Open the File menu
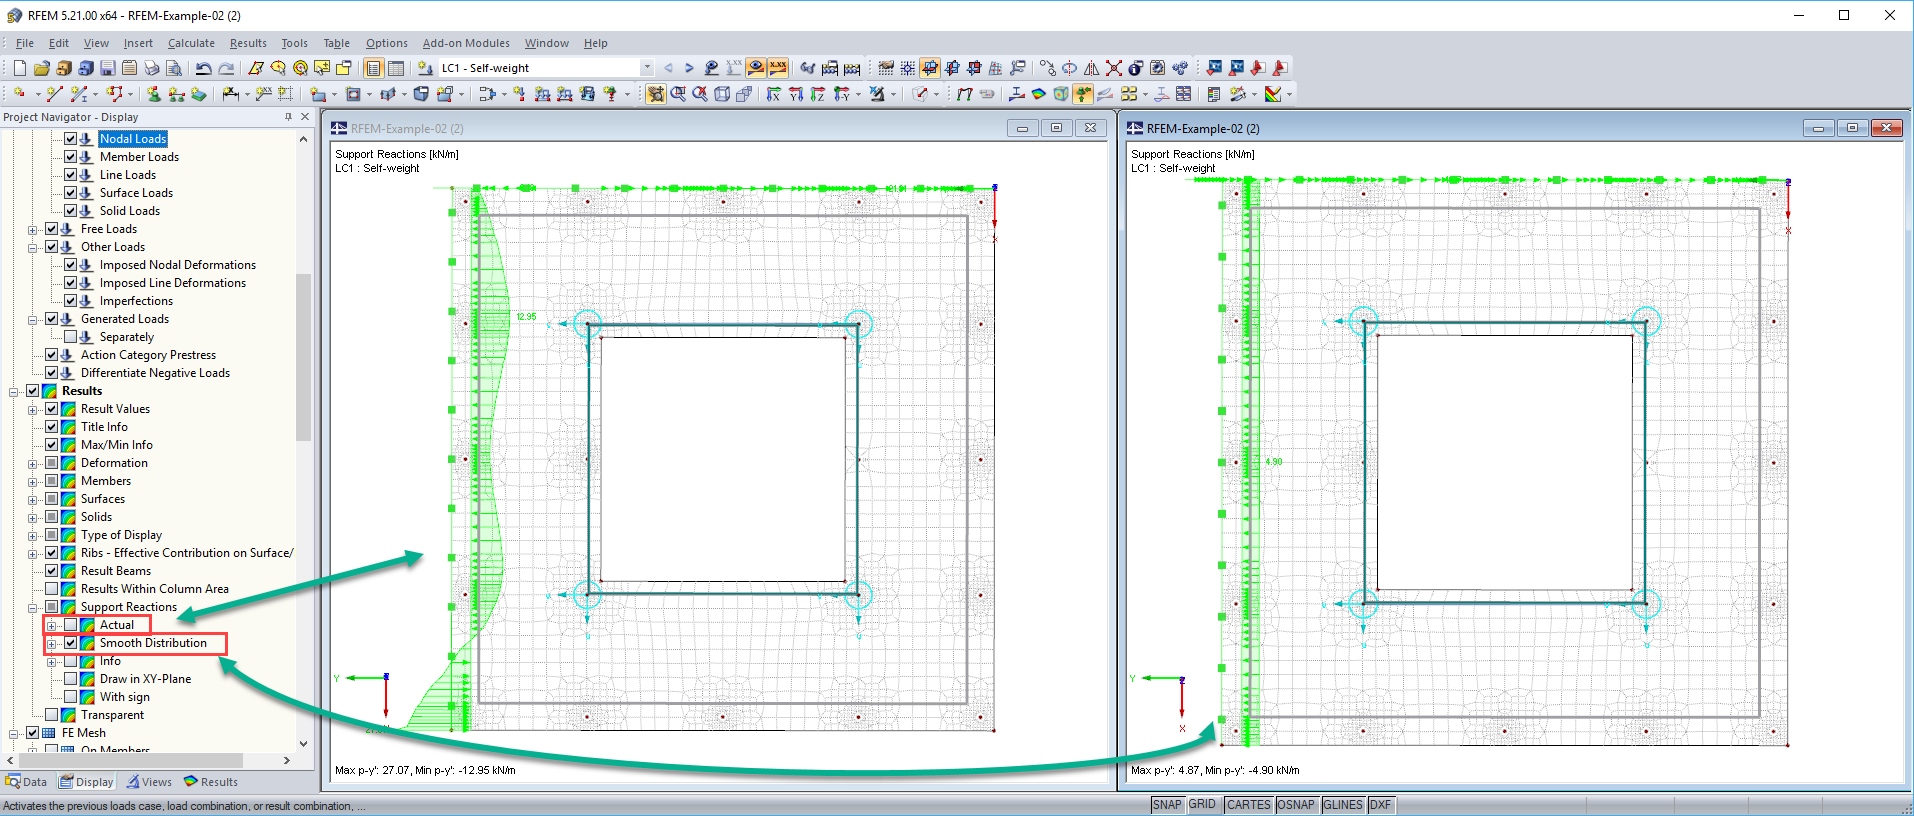 pos(25,43)
